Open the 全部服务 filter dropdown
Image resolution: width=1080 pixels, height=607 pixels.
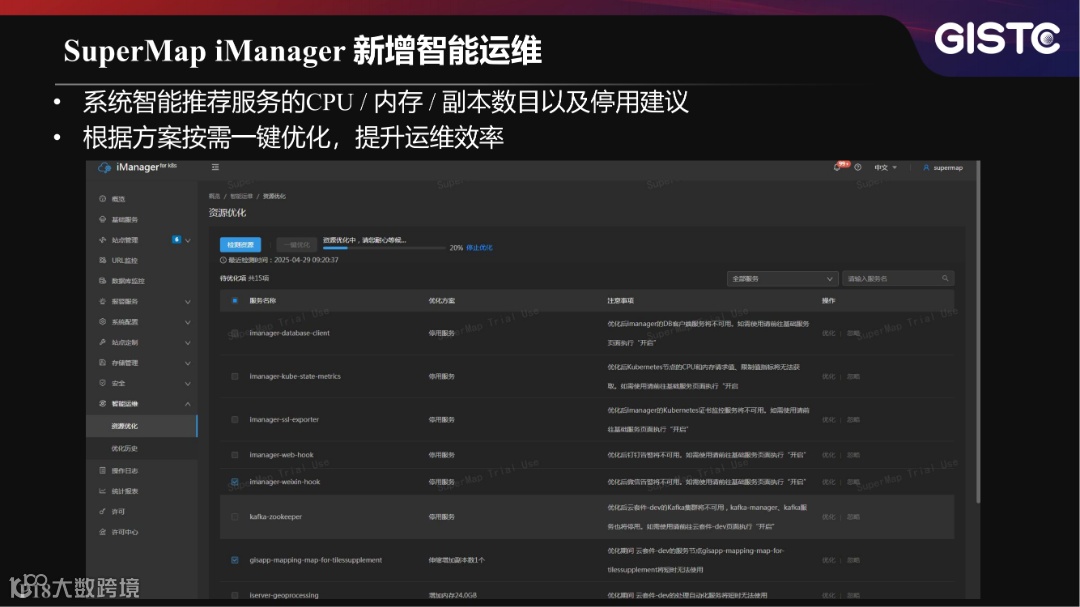pos(782,278)
